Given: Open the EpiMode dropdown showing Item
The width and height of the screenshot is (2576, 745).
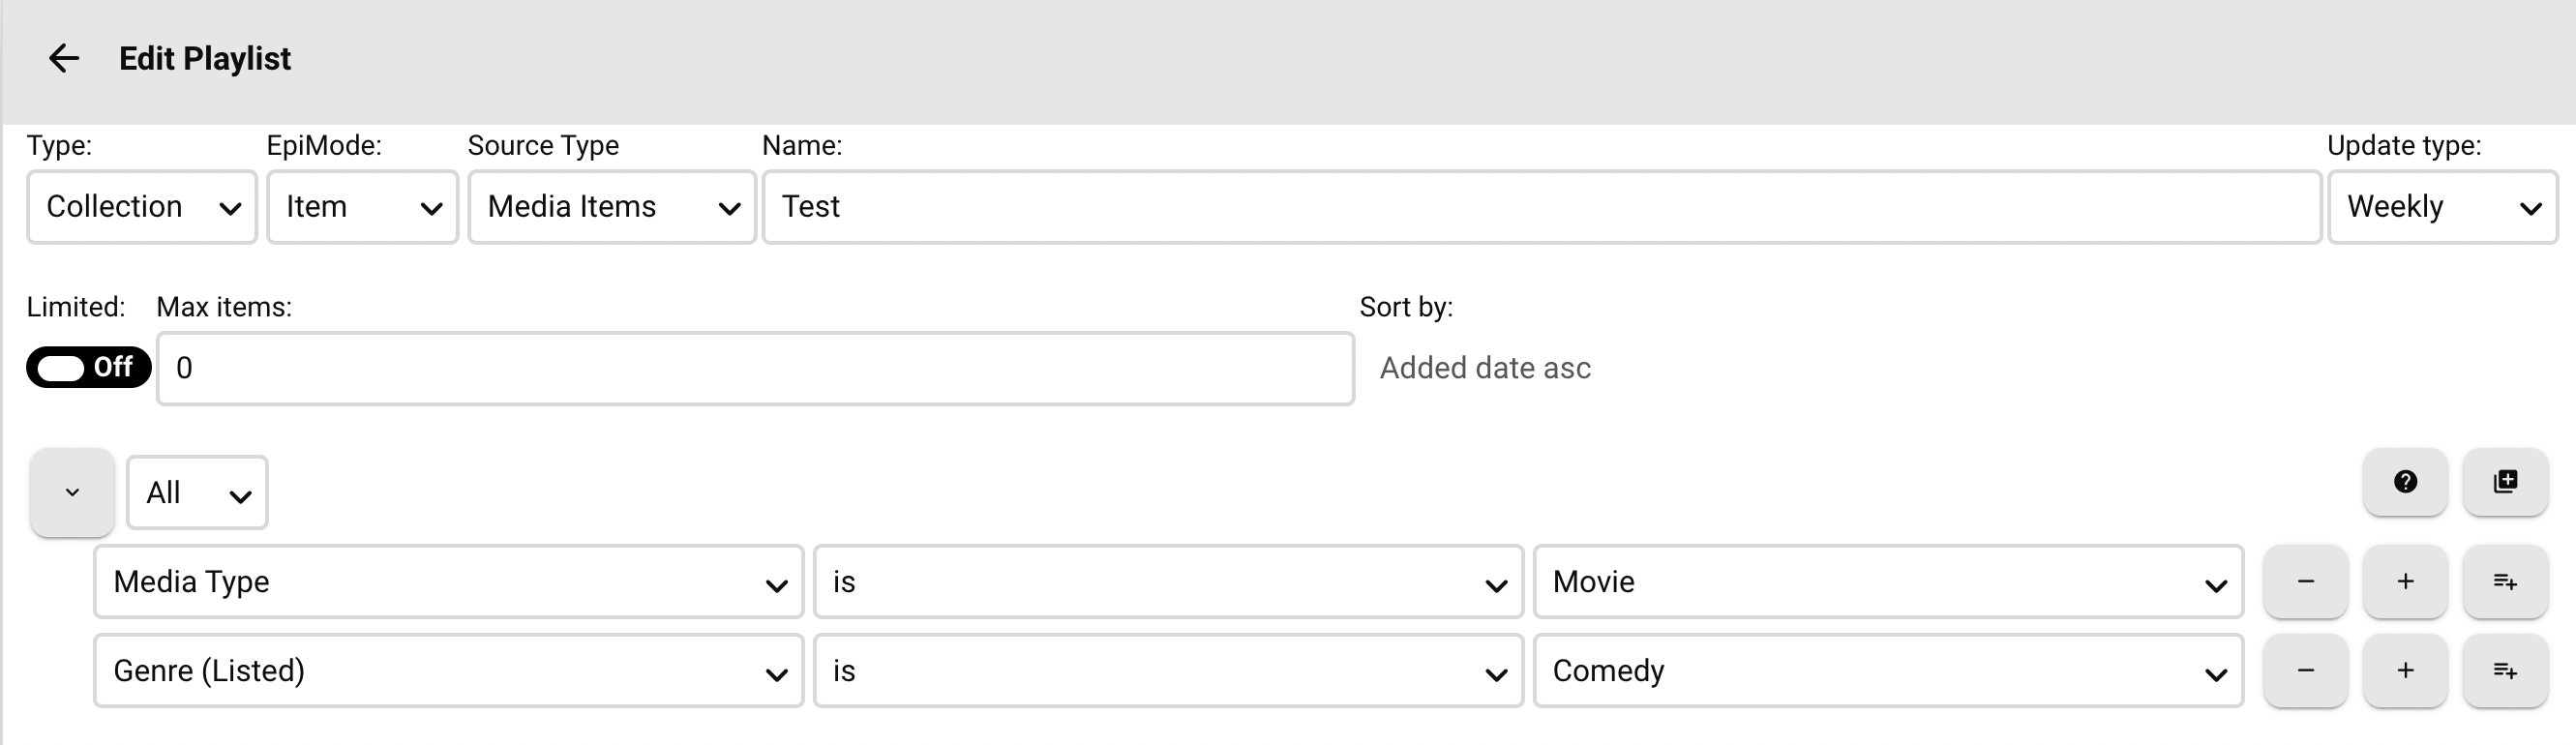Looking at the screenshot, I should pos(362,207).
